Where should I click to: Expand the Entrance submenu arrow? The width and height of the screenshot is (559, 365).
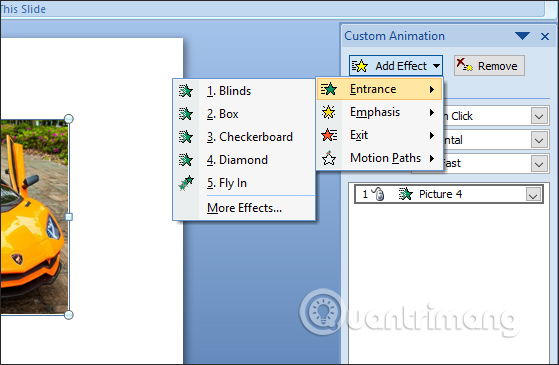click(432, 89)
